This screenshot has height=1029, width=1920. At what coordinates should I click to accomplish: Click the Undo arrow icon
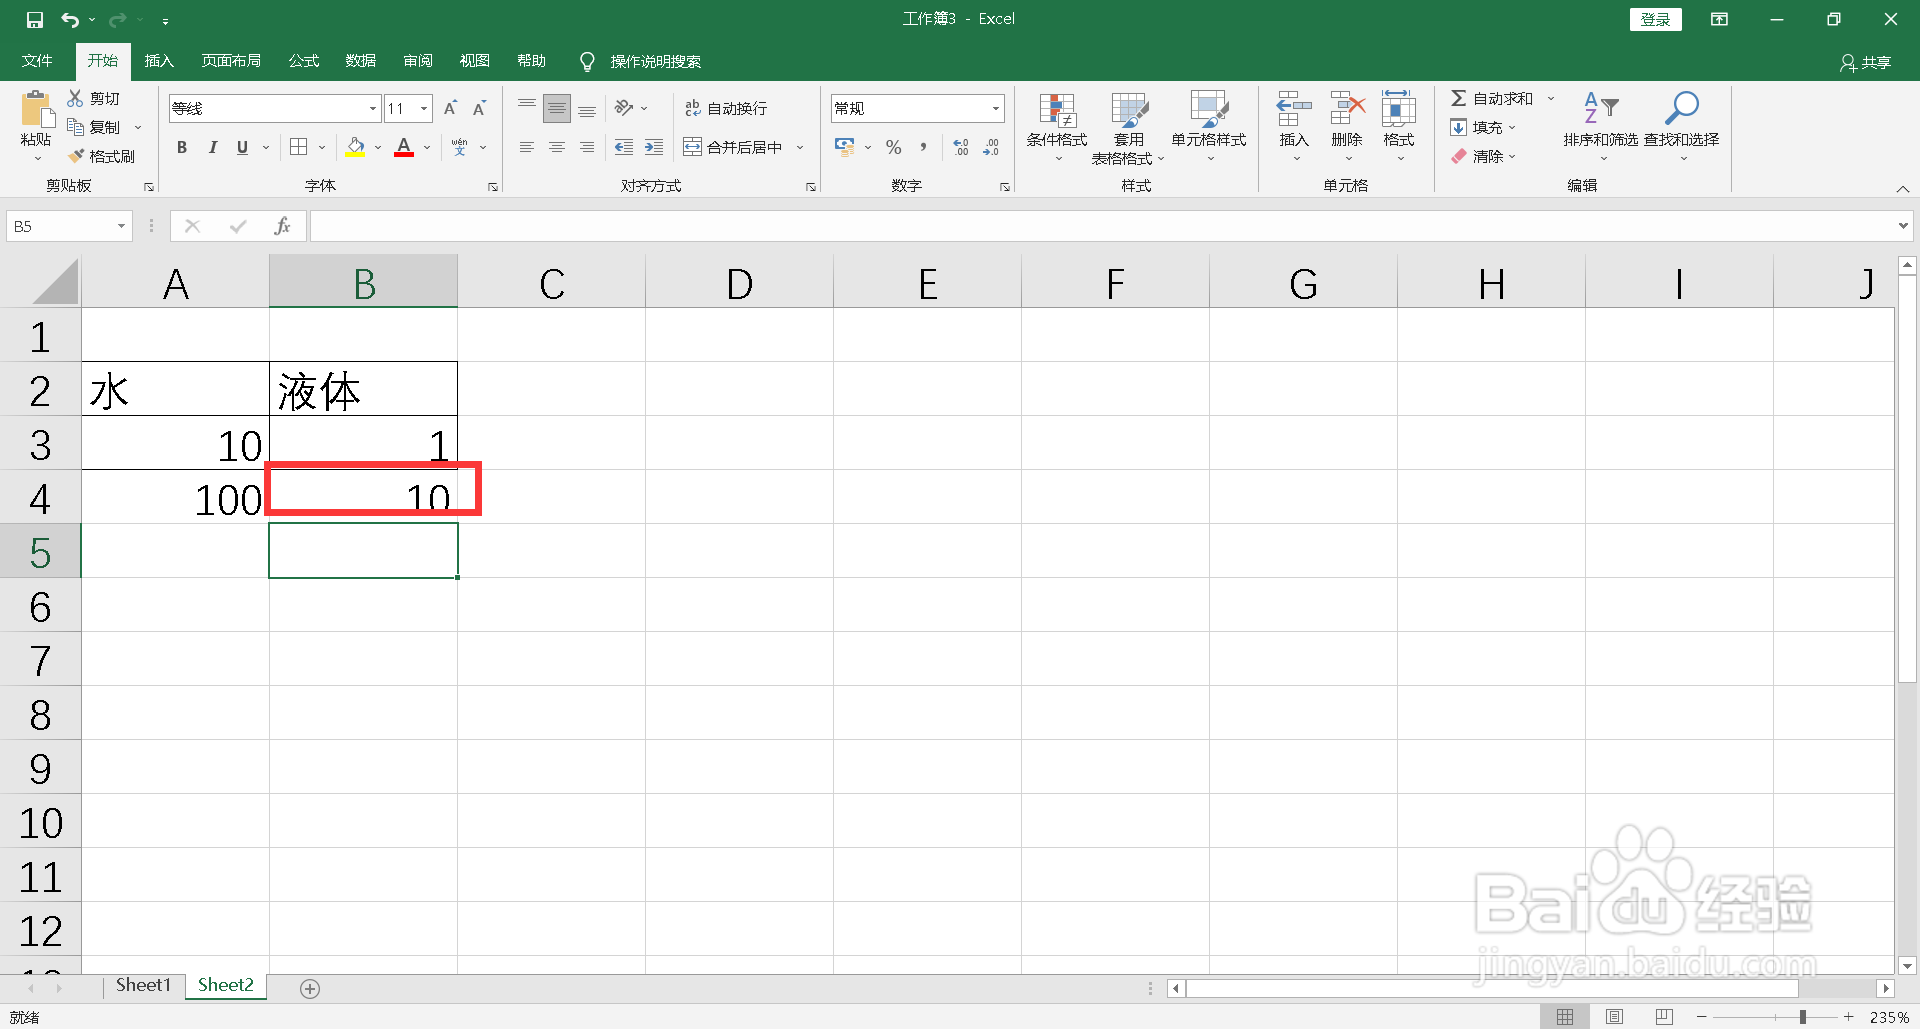point(70,19)
